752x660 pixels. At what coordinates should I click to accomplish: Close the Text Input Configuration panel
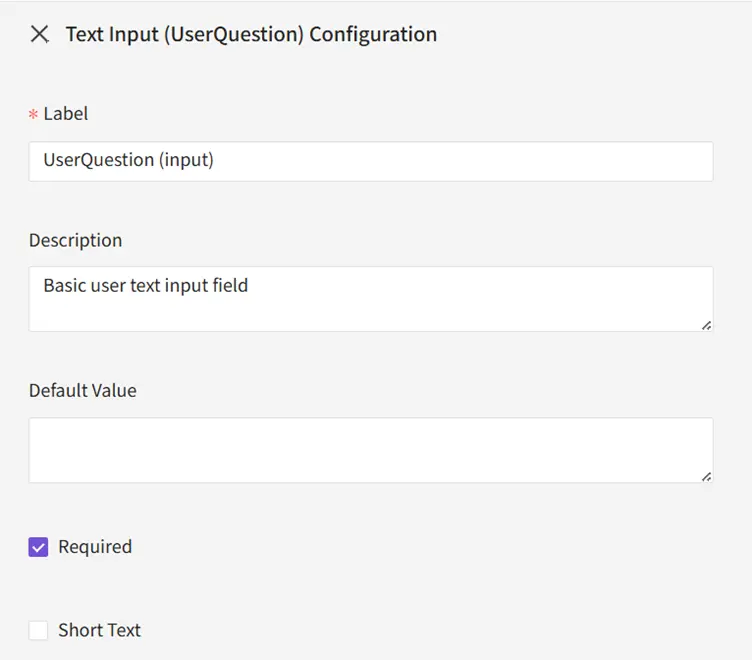coord(39,34)
